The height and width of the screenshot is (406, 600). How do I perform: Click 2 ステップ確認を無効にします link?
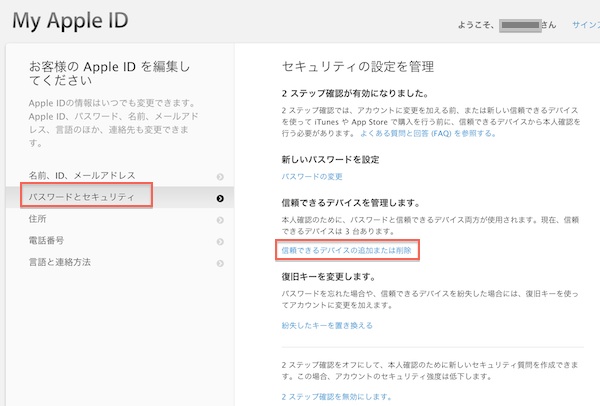(337, 397)
